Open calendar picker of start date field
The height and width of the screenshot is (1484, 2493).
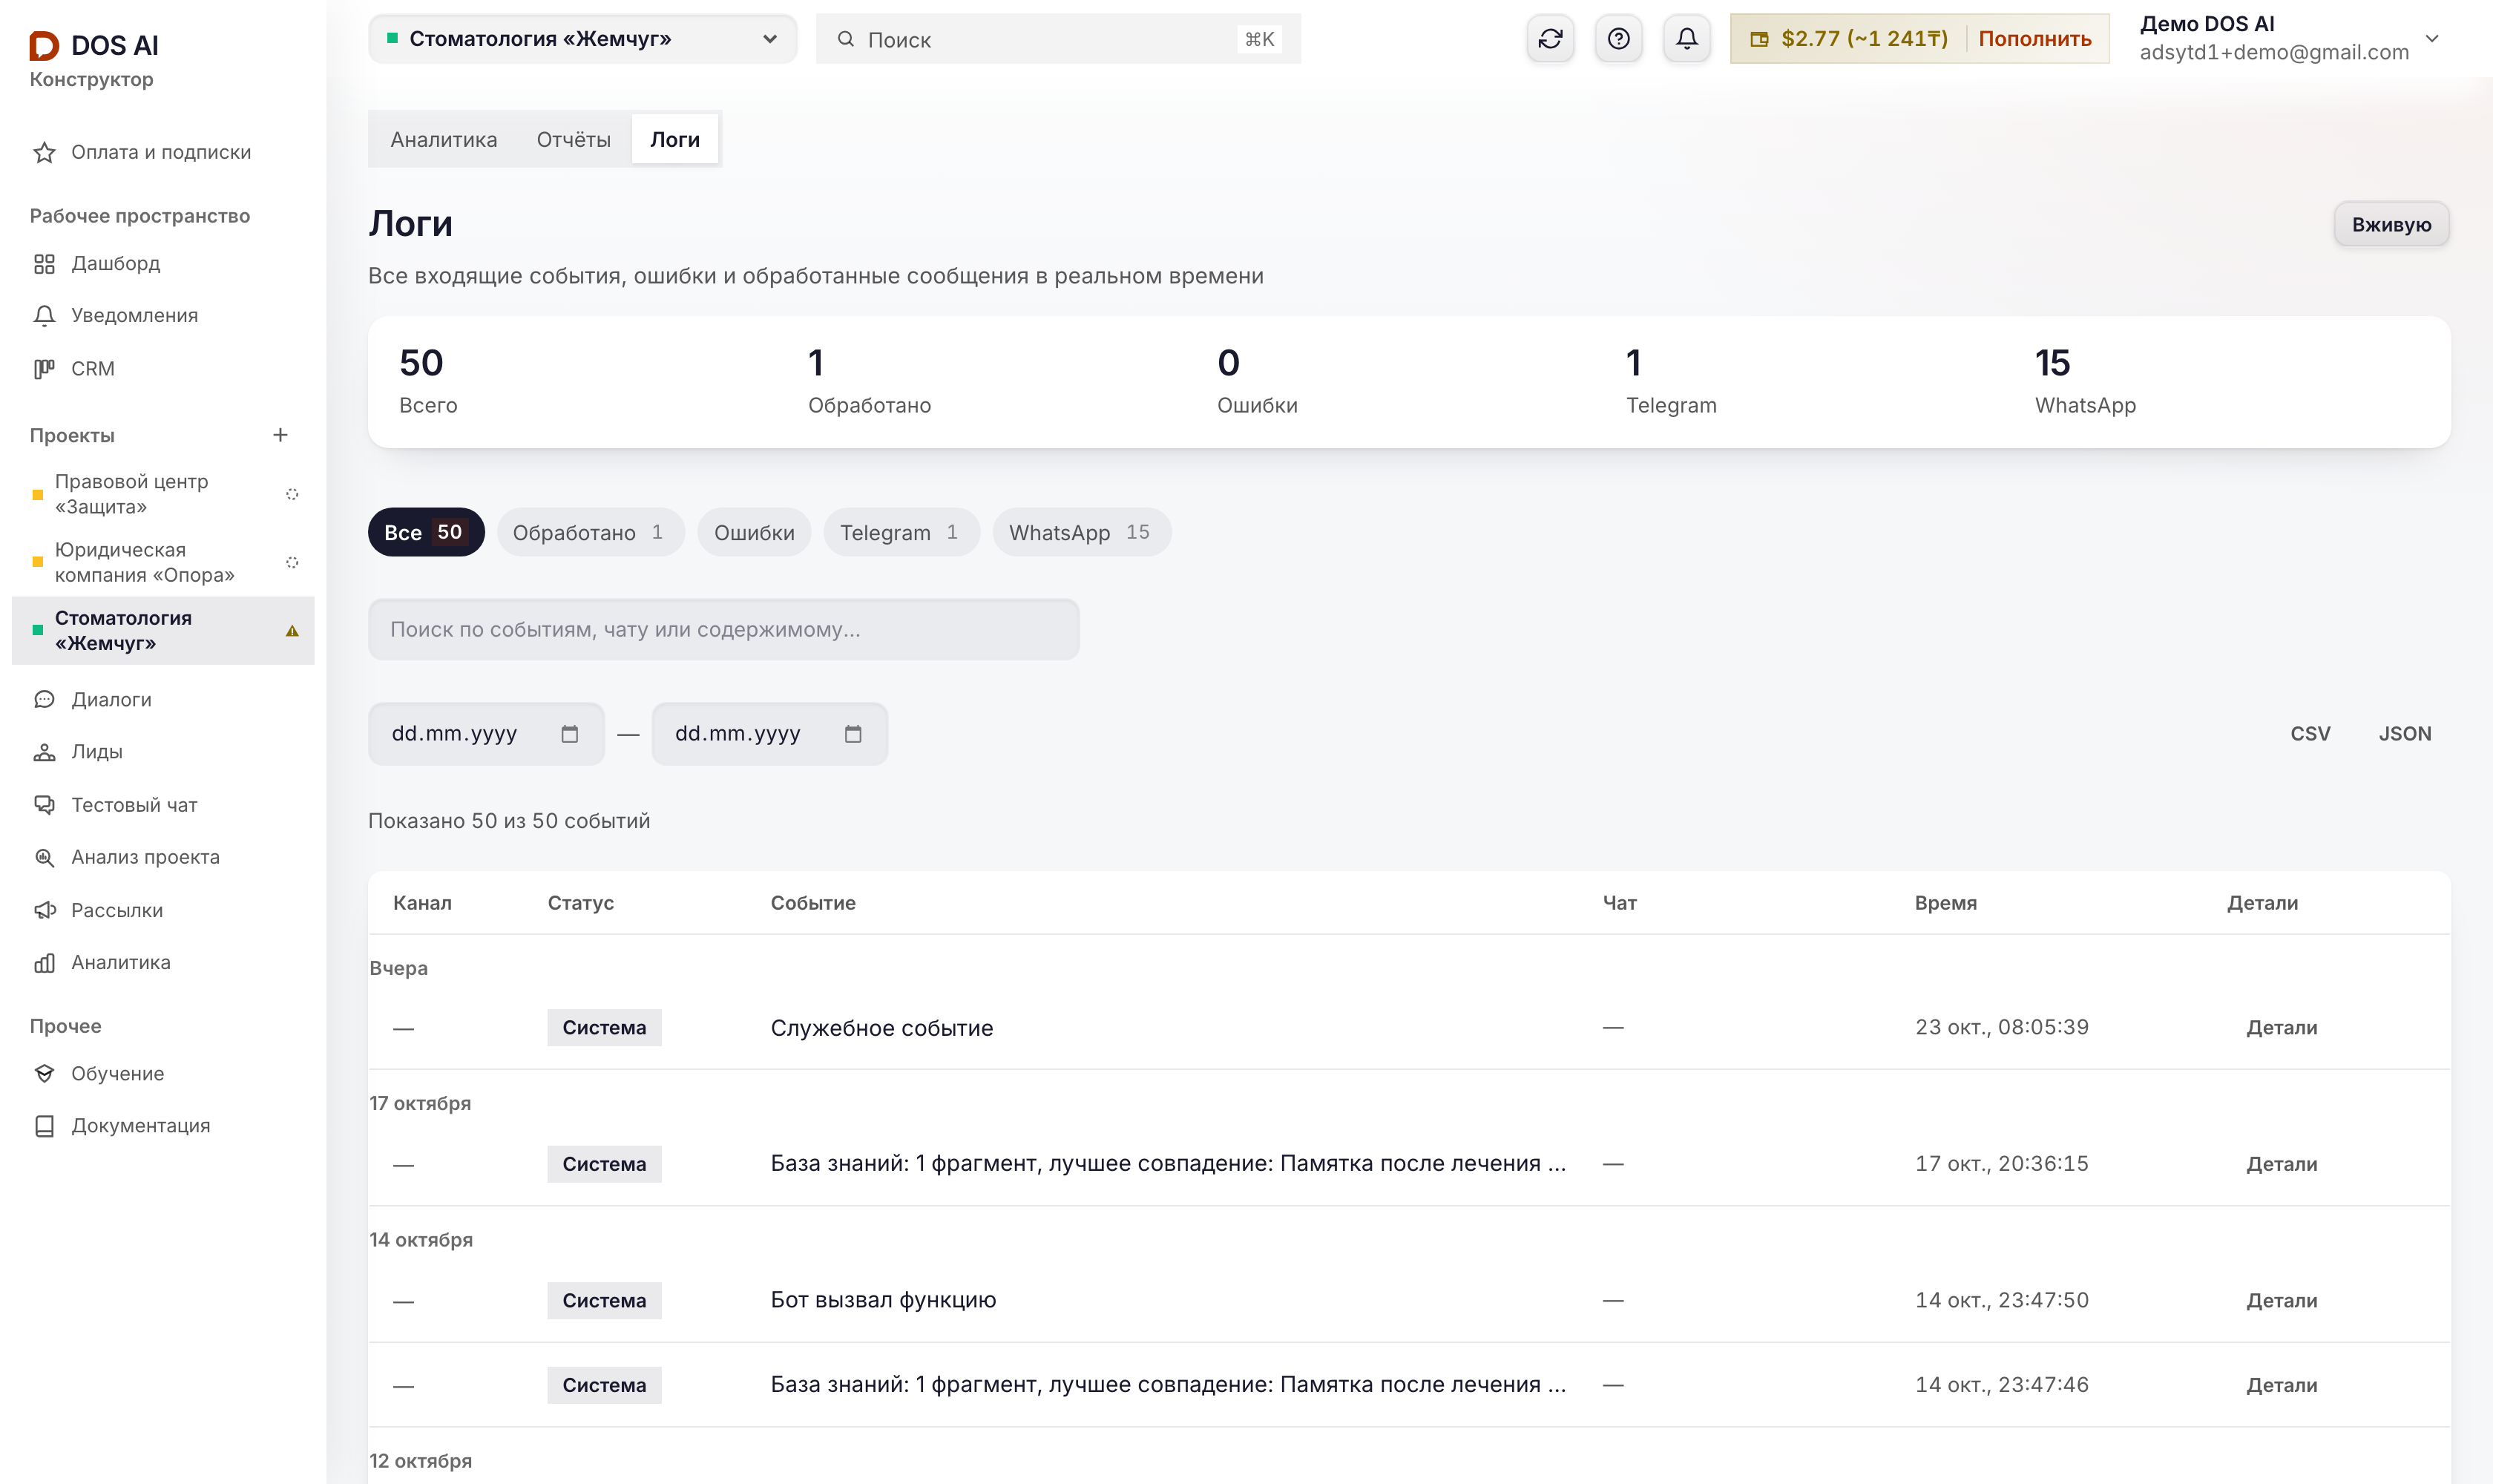click(x=569, y=734)
